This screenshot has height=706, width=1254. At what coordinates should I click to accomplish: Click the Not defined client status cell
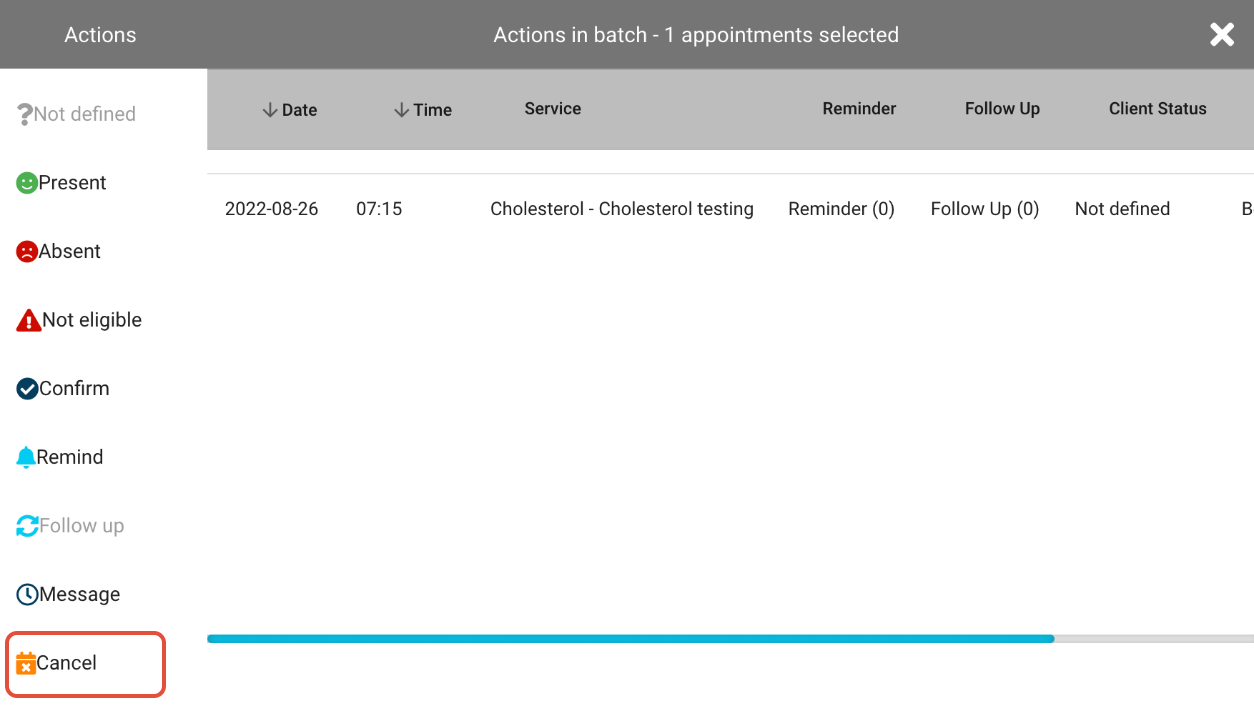(x=1122, y=209)
